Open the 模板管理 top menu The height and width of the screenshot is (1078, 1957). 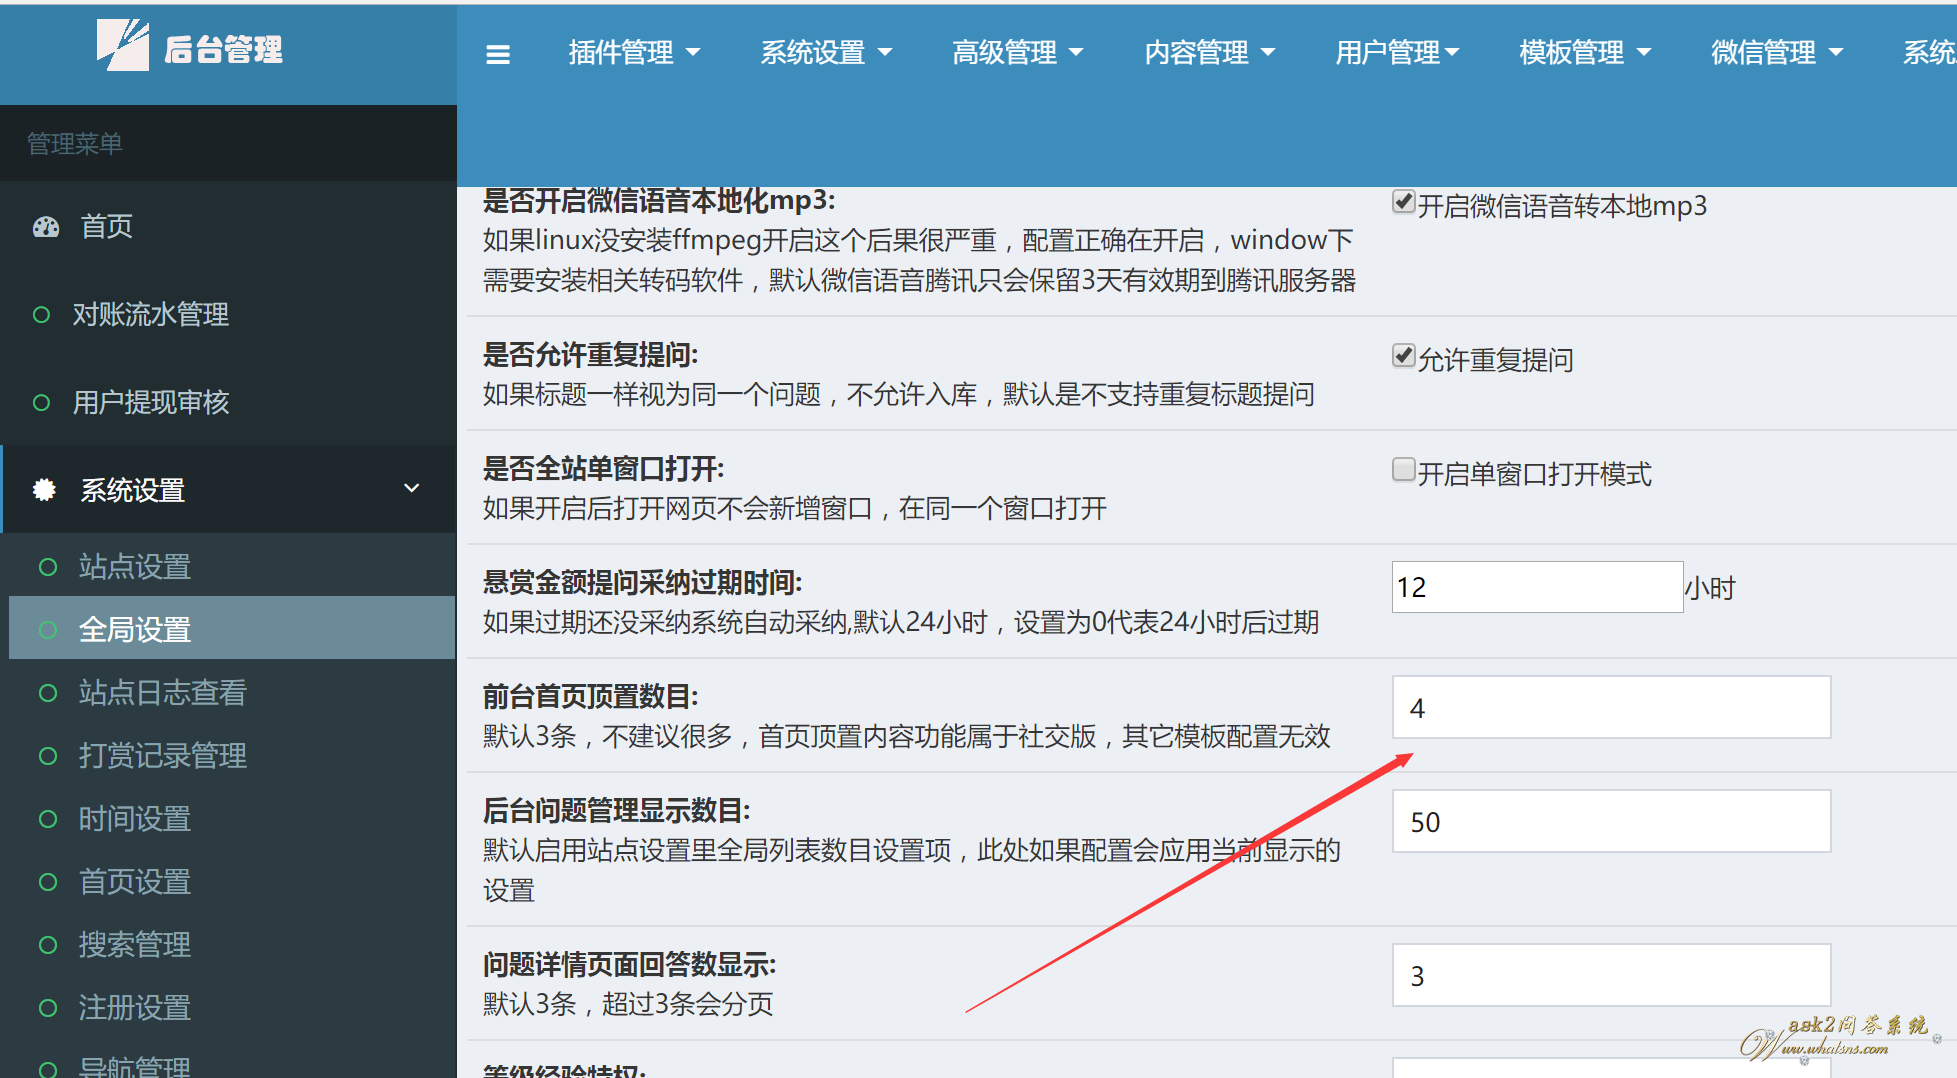[1584, 52]
